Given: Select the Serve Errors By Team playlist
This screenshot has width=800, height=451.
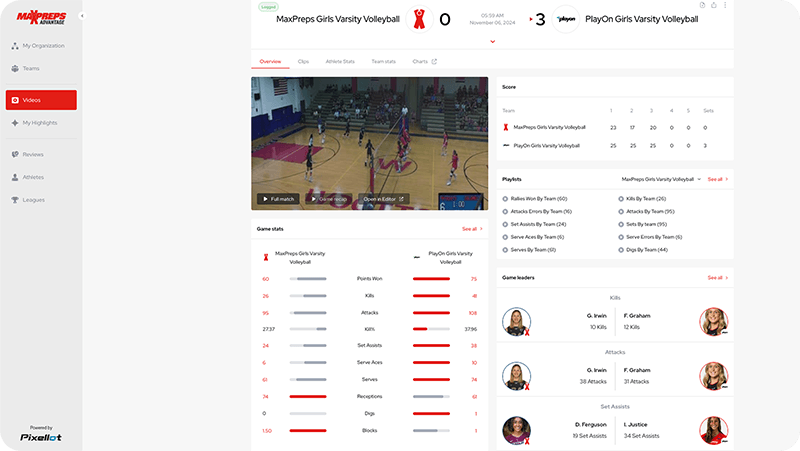Looking at the screenshot, I should click(650, 237).
